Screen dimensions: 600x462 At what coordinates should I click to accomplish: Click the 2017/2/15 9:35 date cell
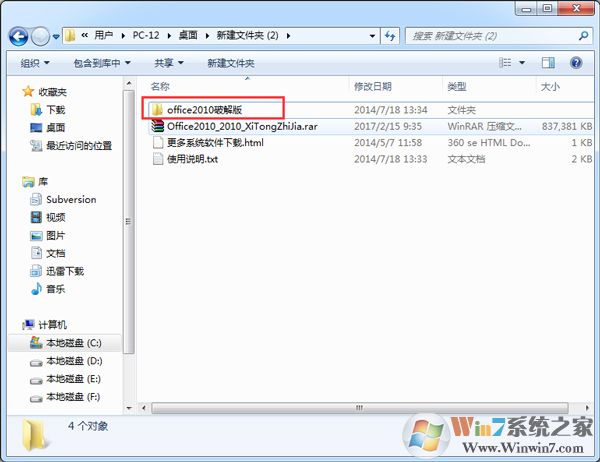[388, 126]
